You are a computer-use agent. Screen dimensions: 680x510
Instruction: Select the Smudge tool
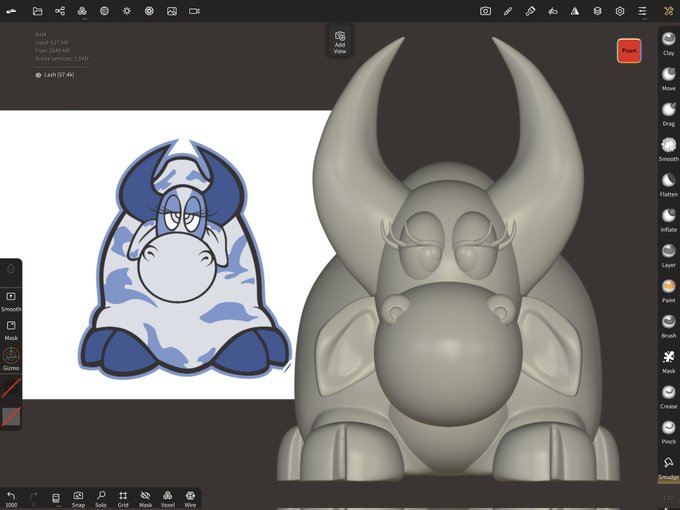[x=668, y=468]
